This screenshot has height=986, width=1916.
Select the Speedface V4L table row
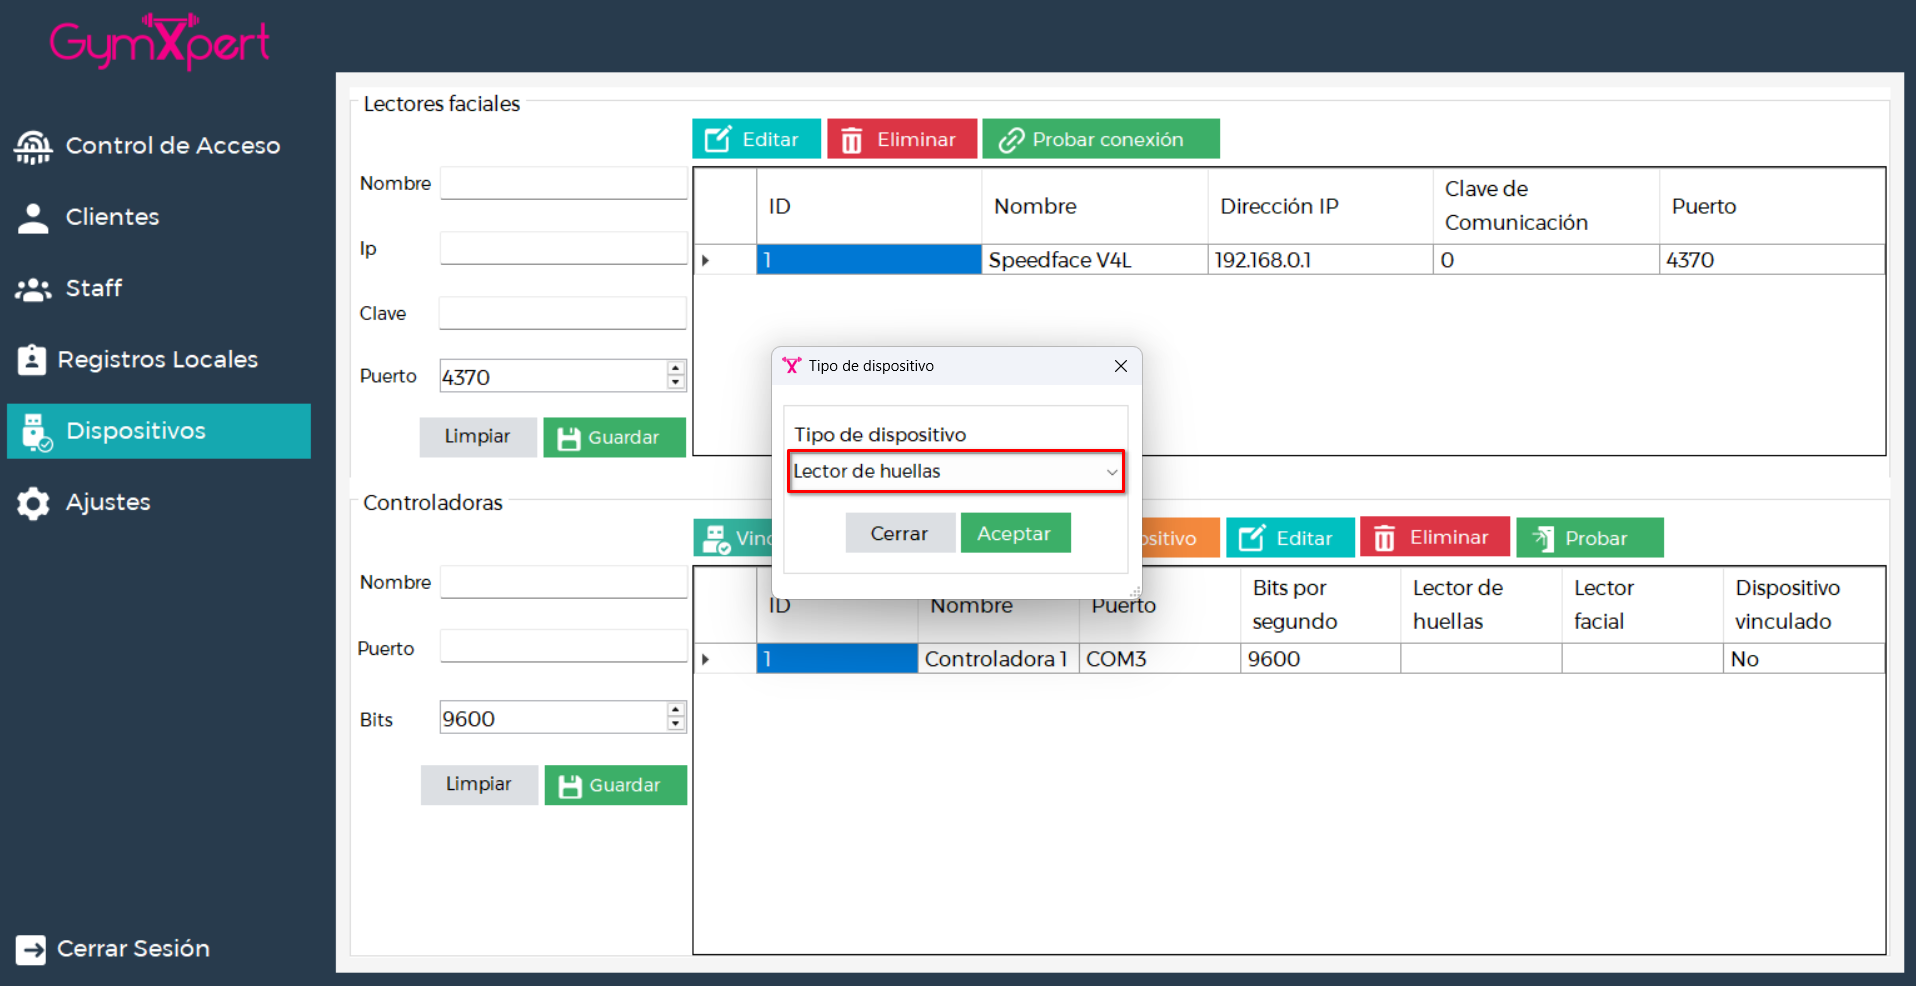(x=1060, y=260)
